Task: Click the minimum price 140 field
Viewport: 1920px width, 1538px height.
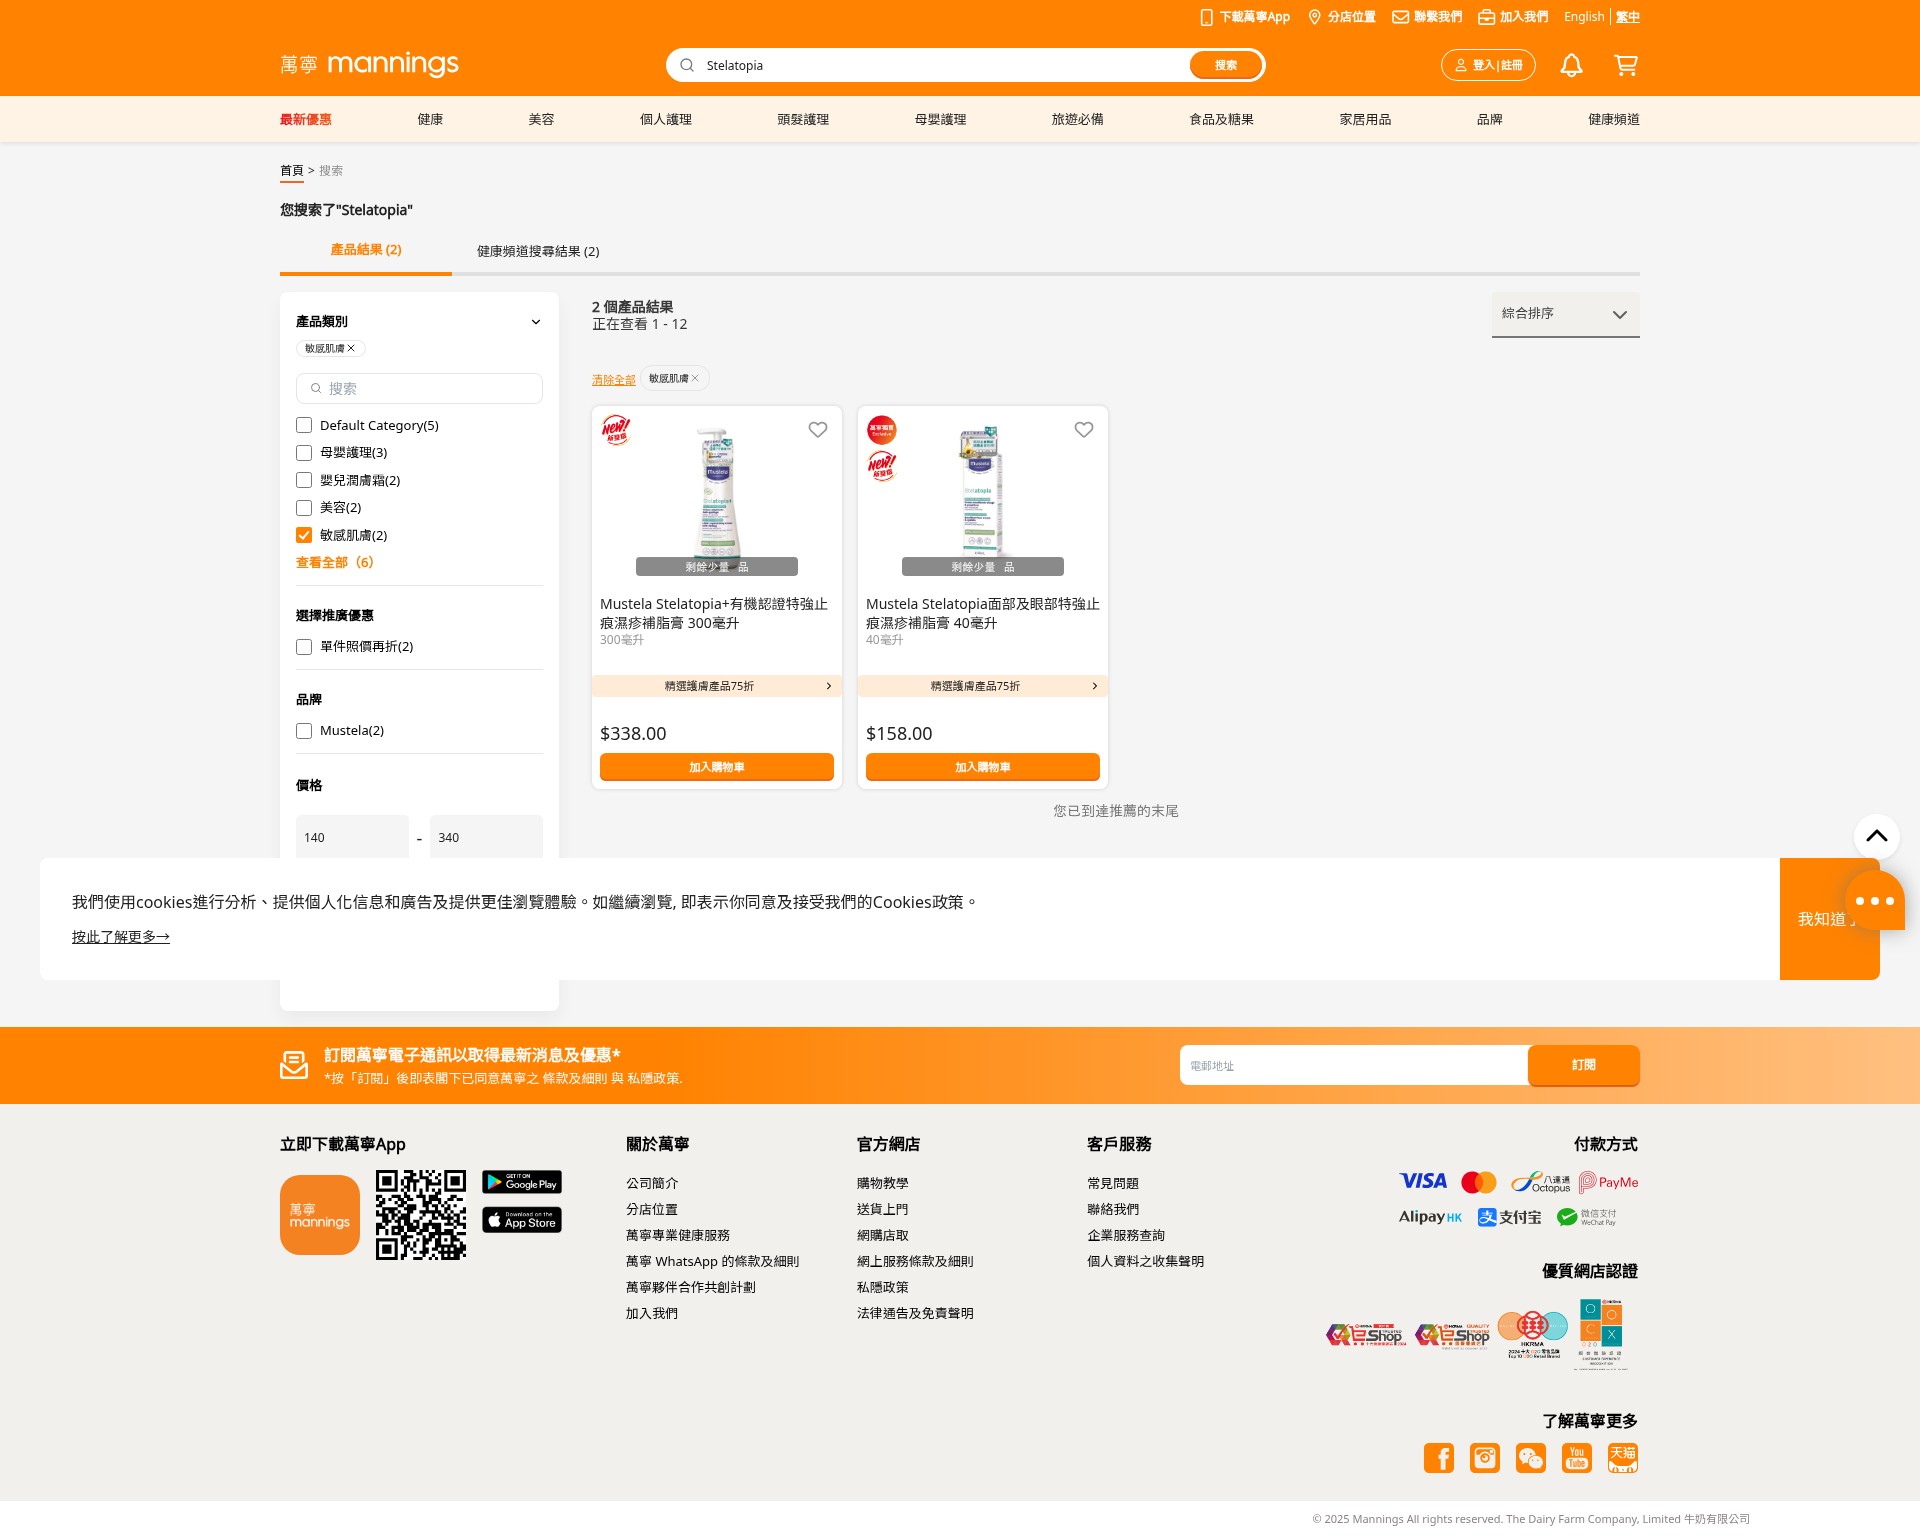Action: pyautogui.click(x=352, y=837)
